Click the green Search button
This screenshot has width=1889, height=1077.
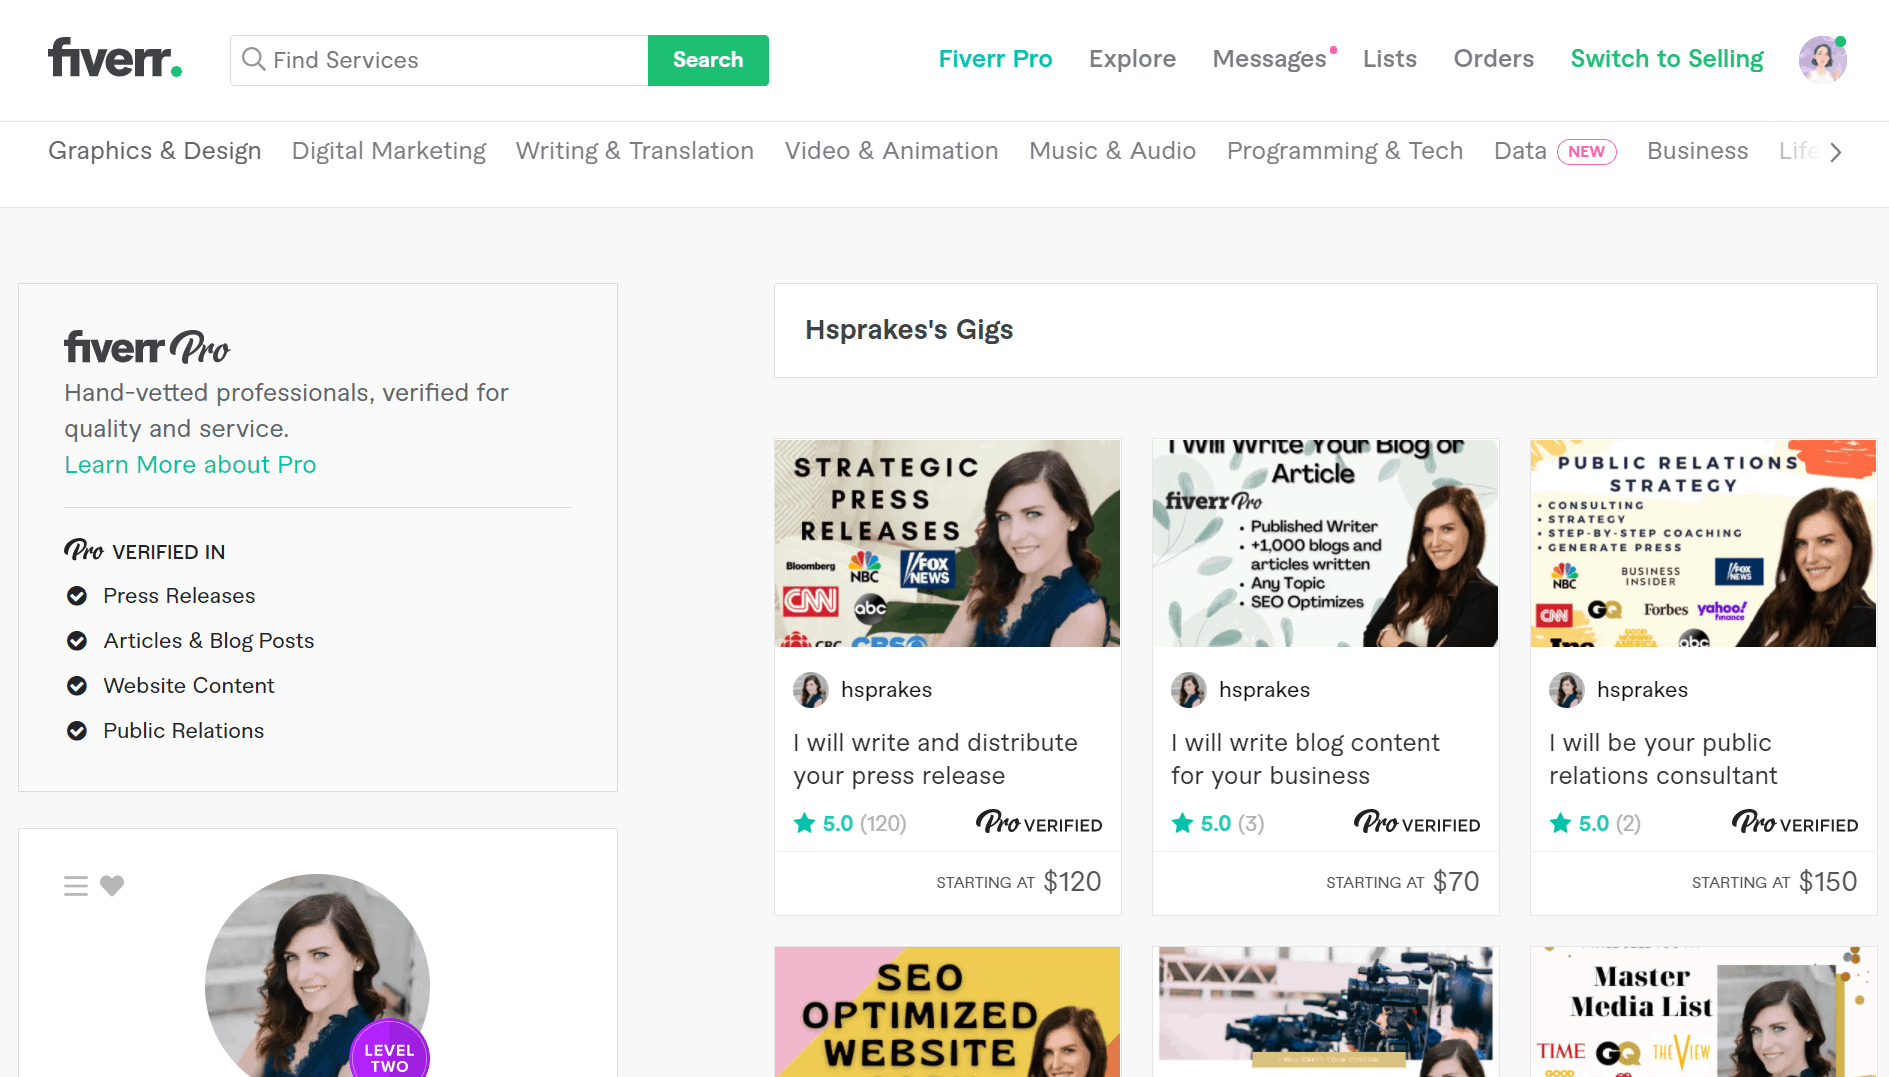click(x=708, y=60)
